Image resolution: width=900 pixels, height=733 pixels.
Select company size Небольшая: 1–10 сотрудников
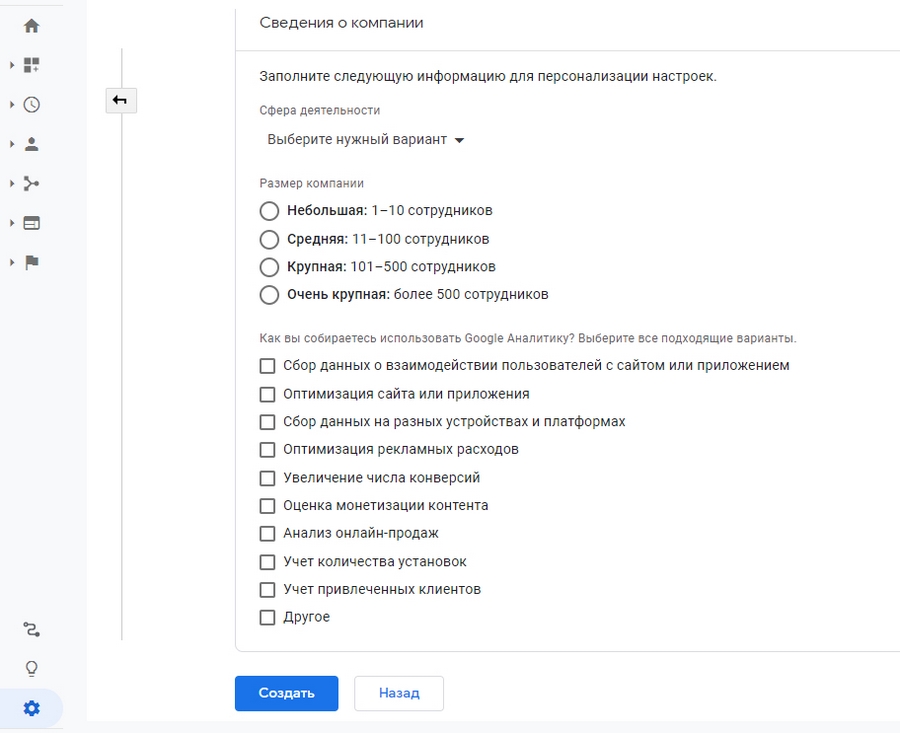[x=268, y=211]
